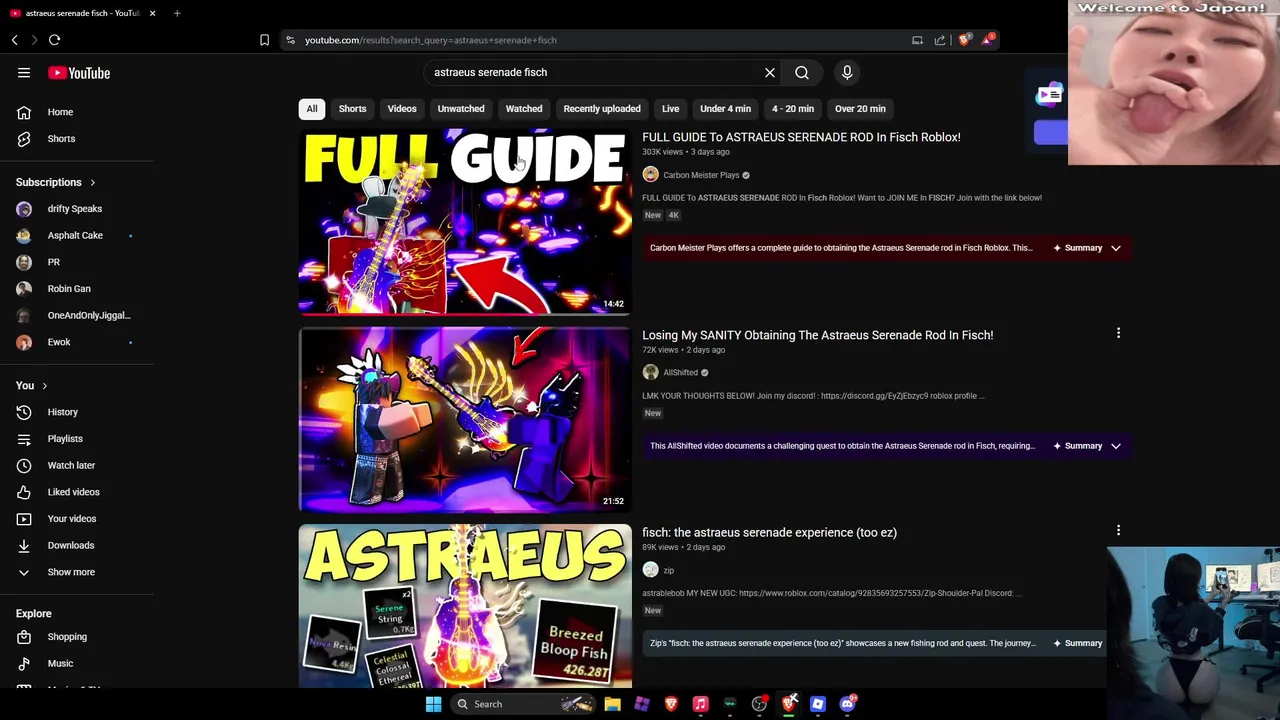The width and height of the screenshot is (1280, 720).
Task: Open Brave Shields lion icon
Action: 964,40
